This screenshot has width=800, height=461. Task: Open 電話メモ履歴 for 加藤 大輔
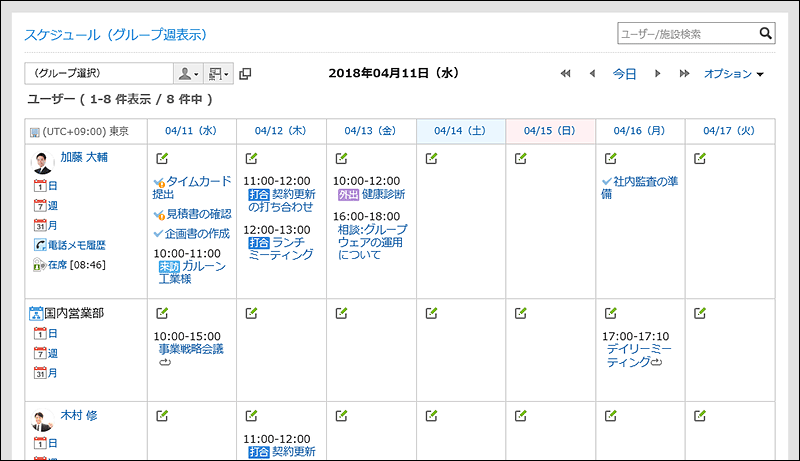pos(70,245)
